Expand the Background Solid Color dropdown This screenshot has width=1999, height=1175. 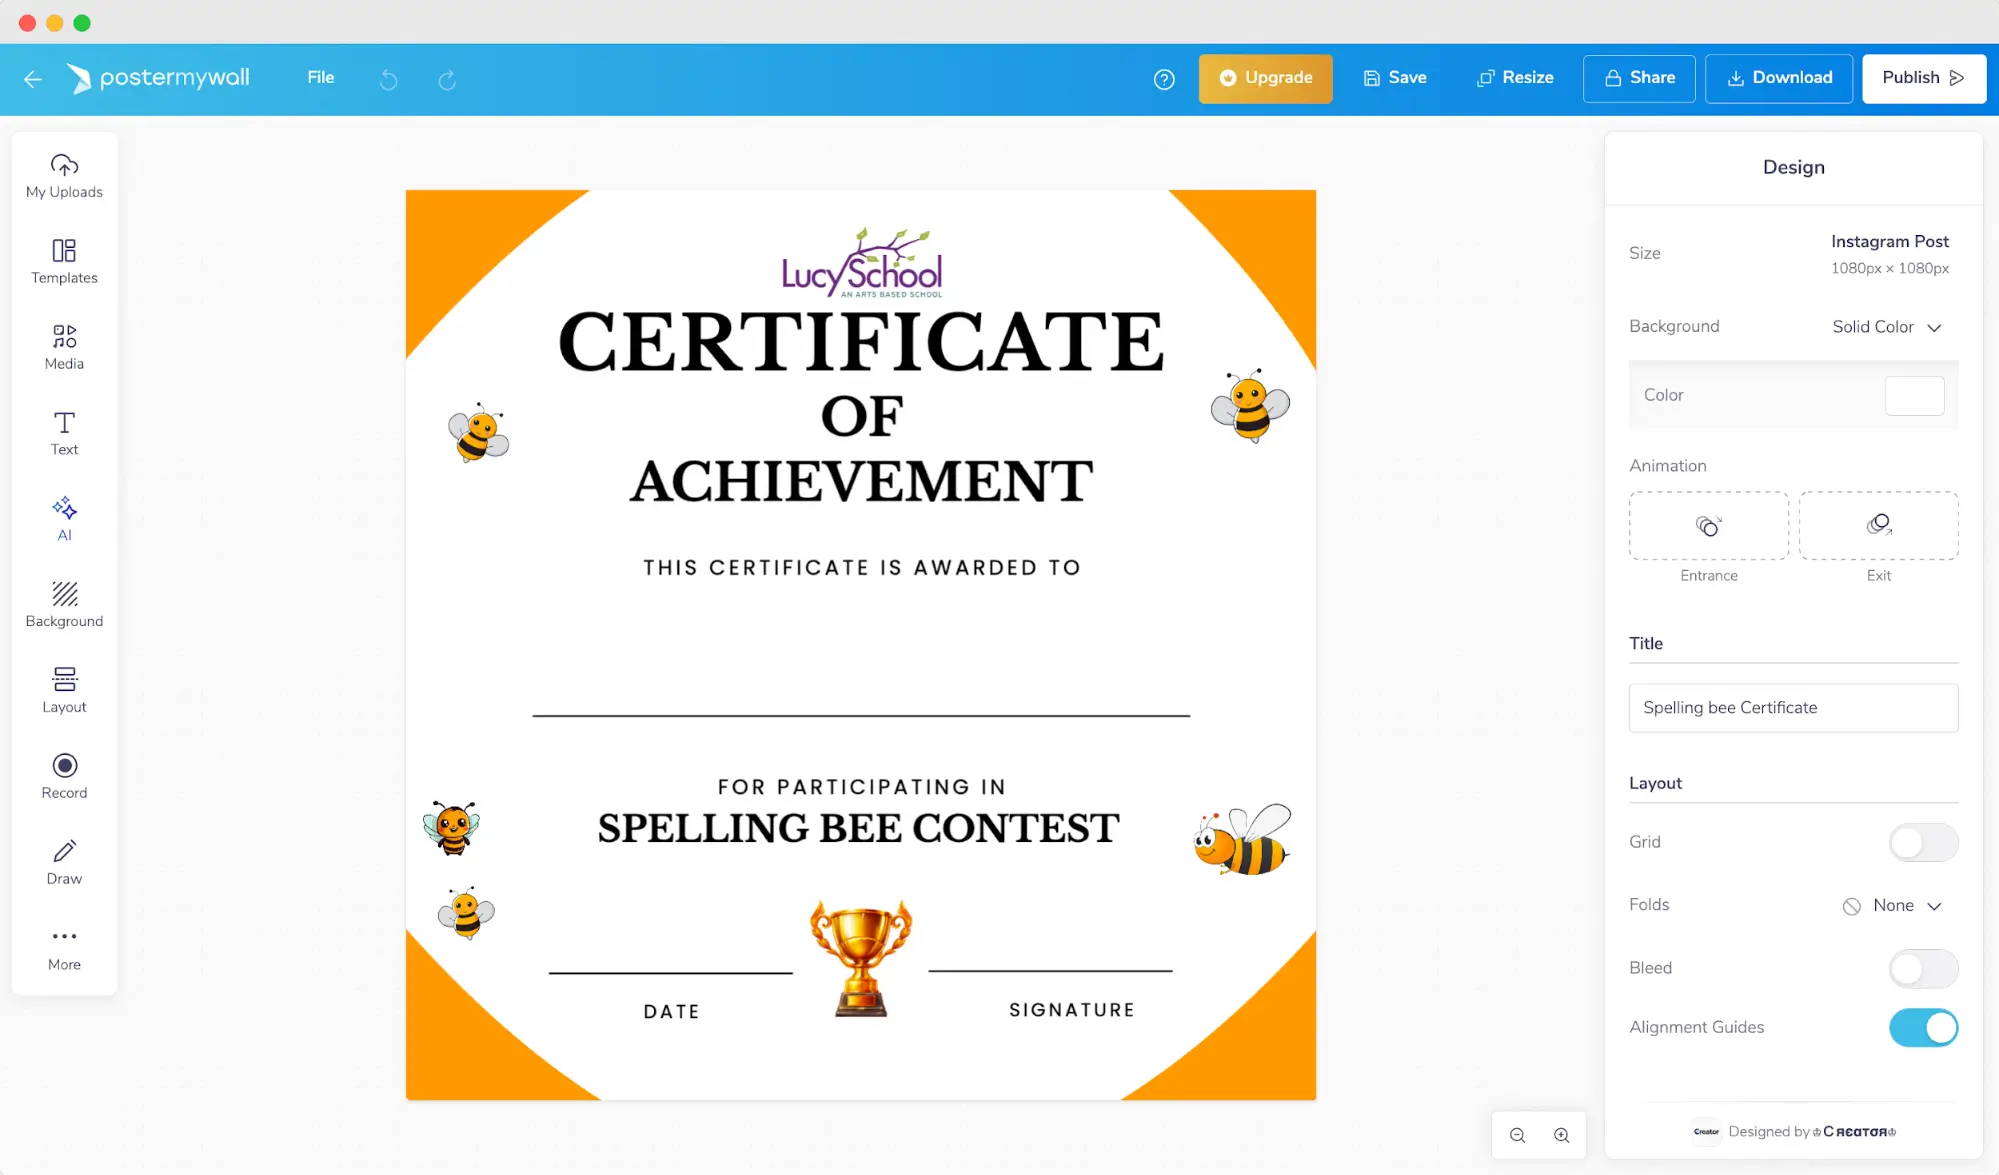(1887, 327)
